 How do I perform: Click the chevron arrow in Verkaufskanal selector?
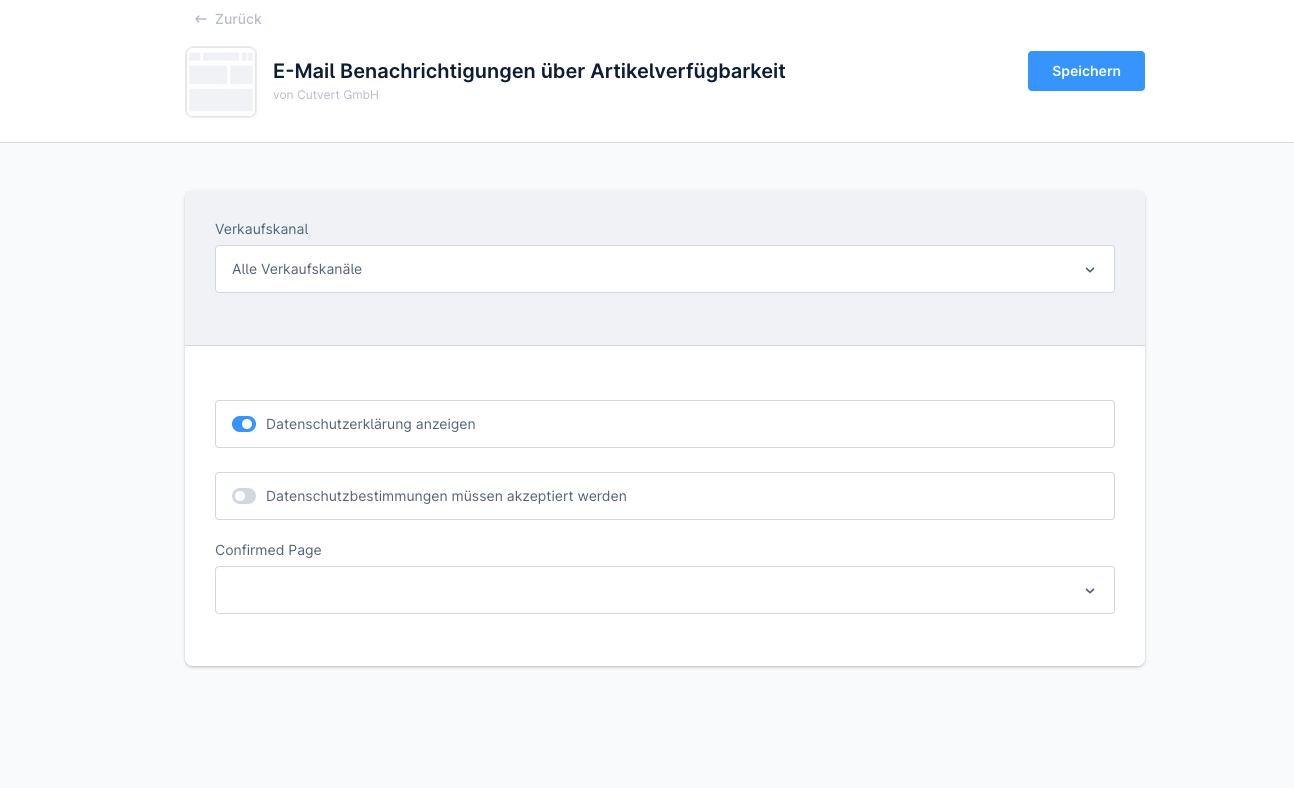(x=1090, y=270)
